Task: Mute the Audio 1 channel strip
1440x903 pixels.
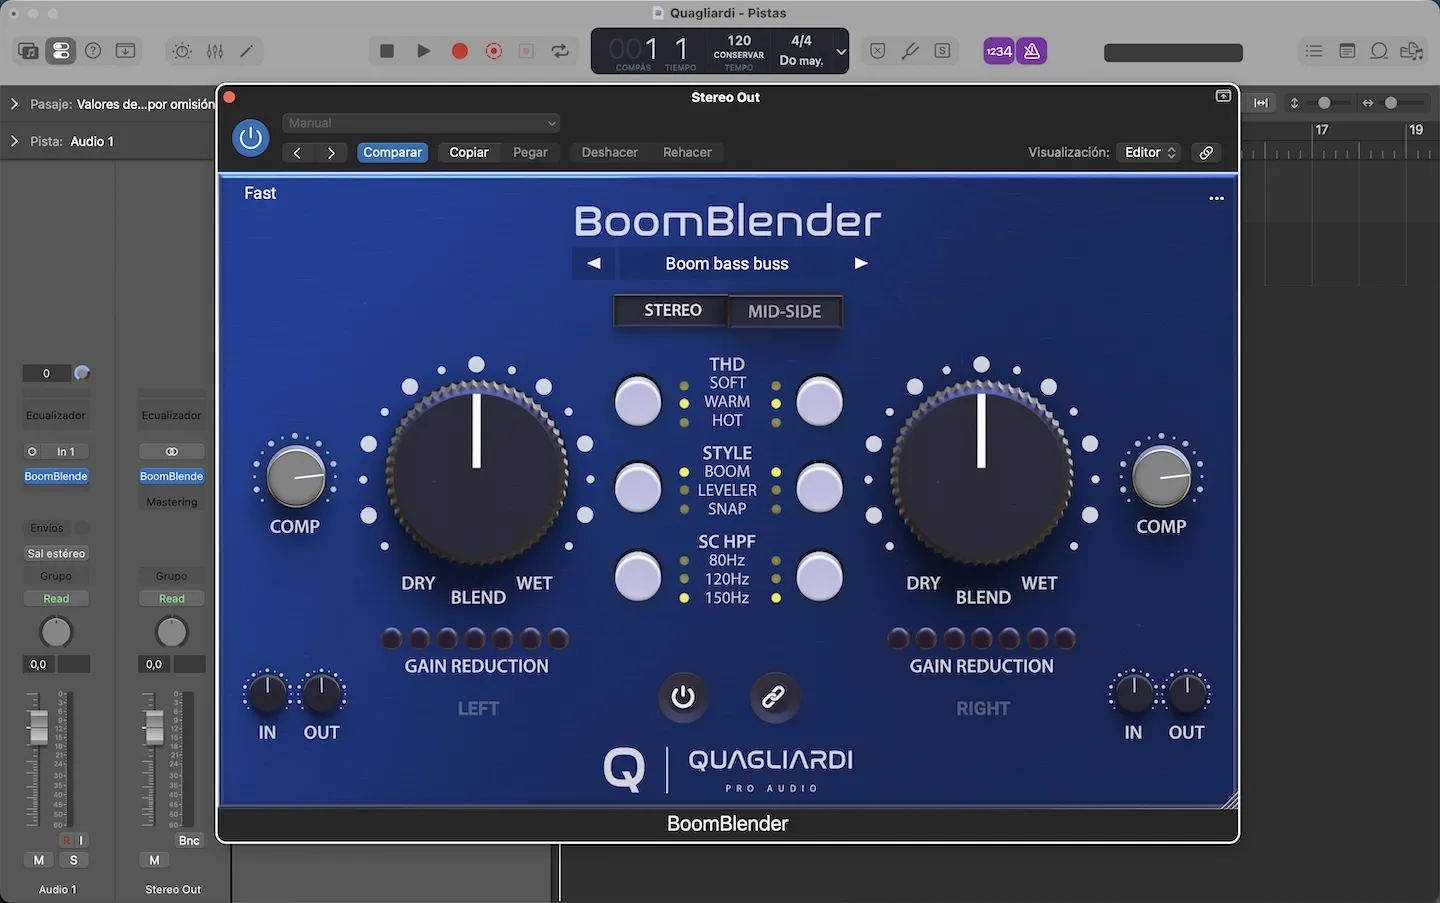Action: pyautogui.click(x=39, y=860)
